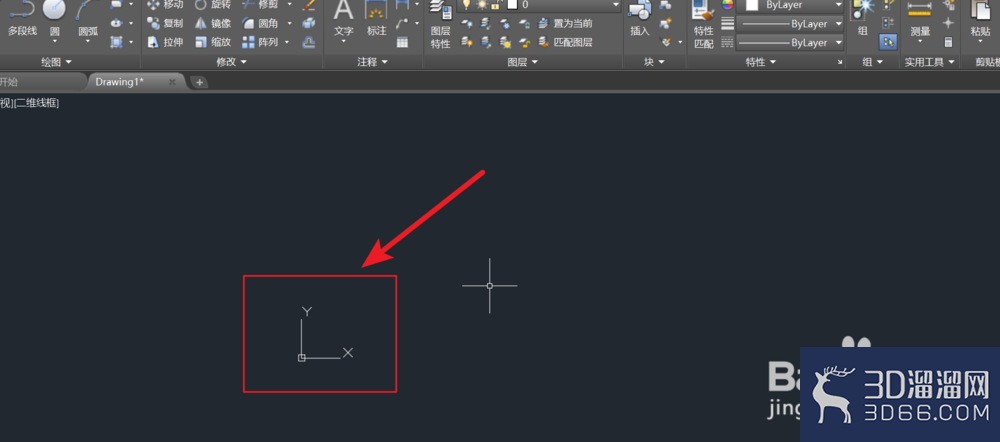Toggle the layer on/off lightbulb icon
Image resolution: width=1000 pixels, height=442 pixels.
(x=466, y=4)
